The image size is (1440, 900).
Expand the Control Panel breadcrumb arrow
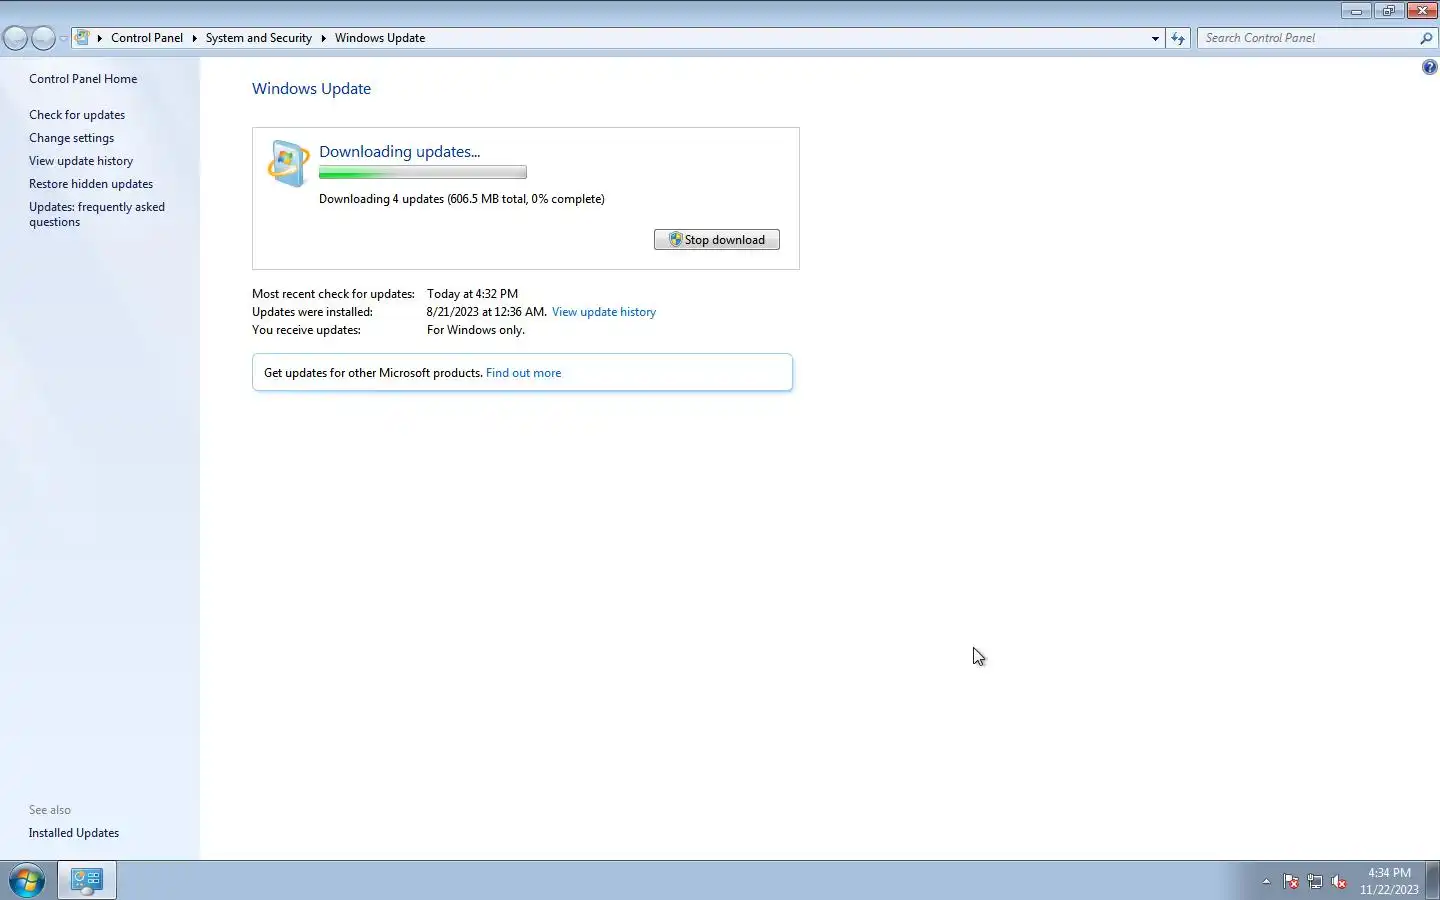(194, 38)
